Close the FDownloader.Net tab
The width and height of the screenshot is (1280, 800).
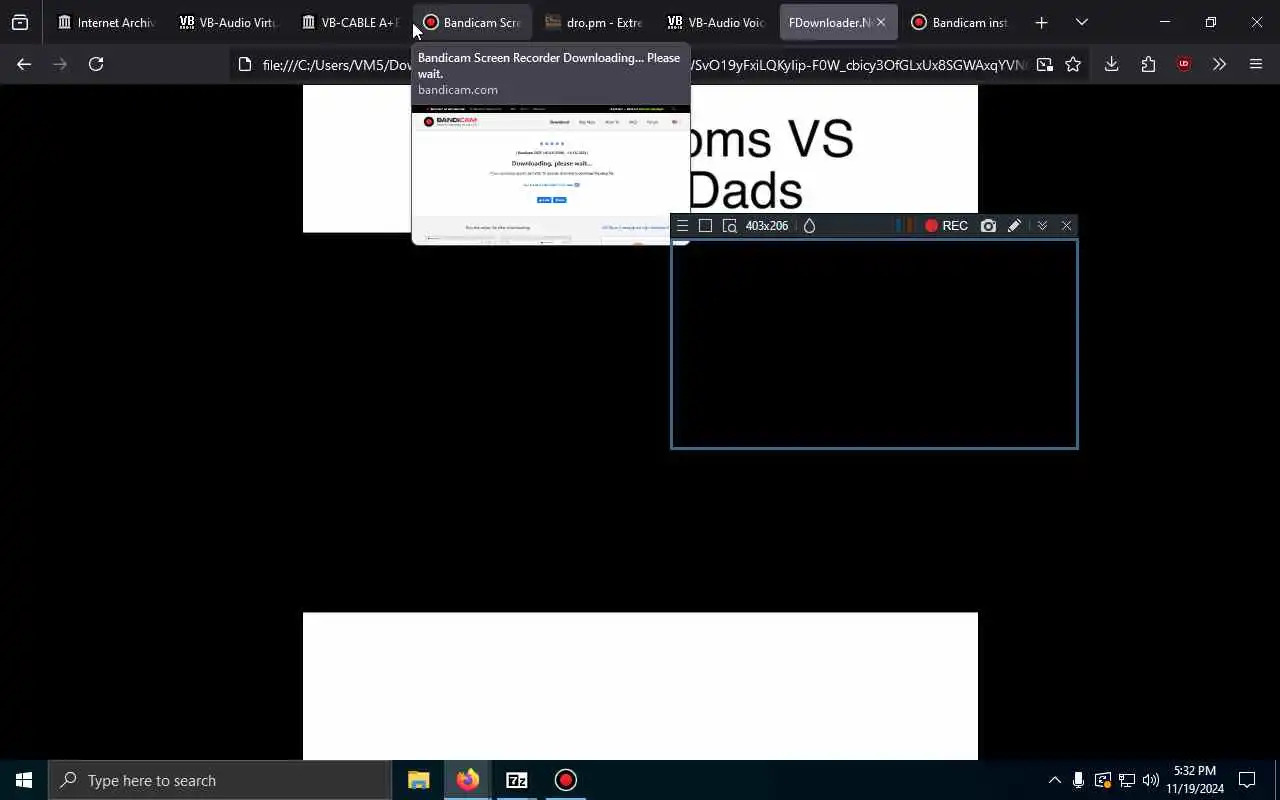click(x=881, y=22)
